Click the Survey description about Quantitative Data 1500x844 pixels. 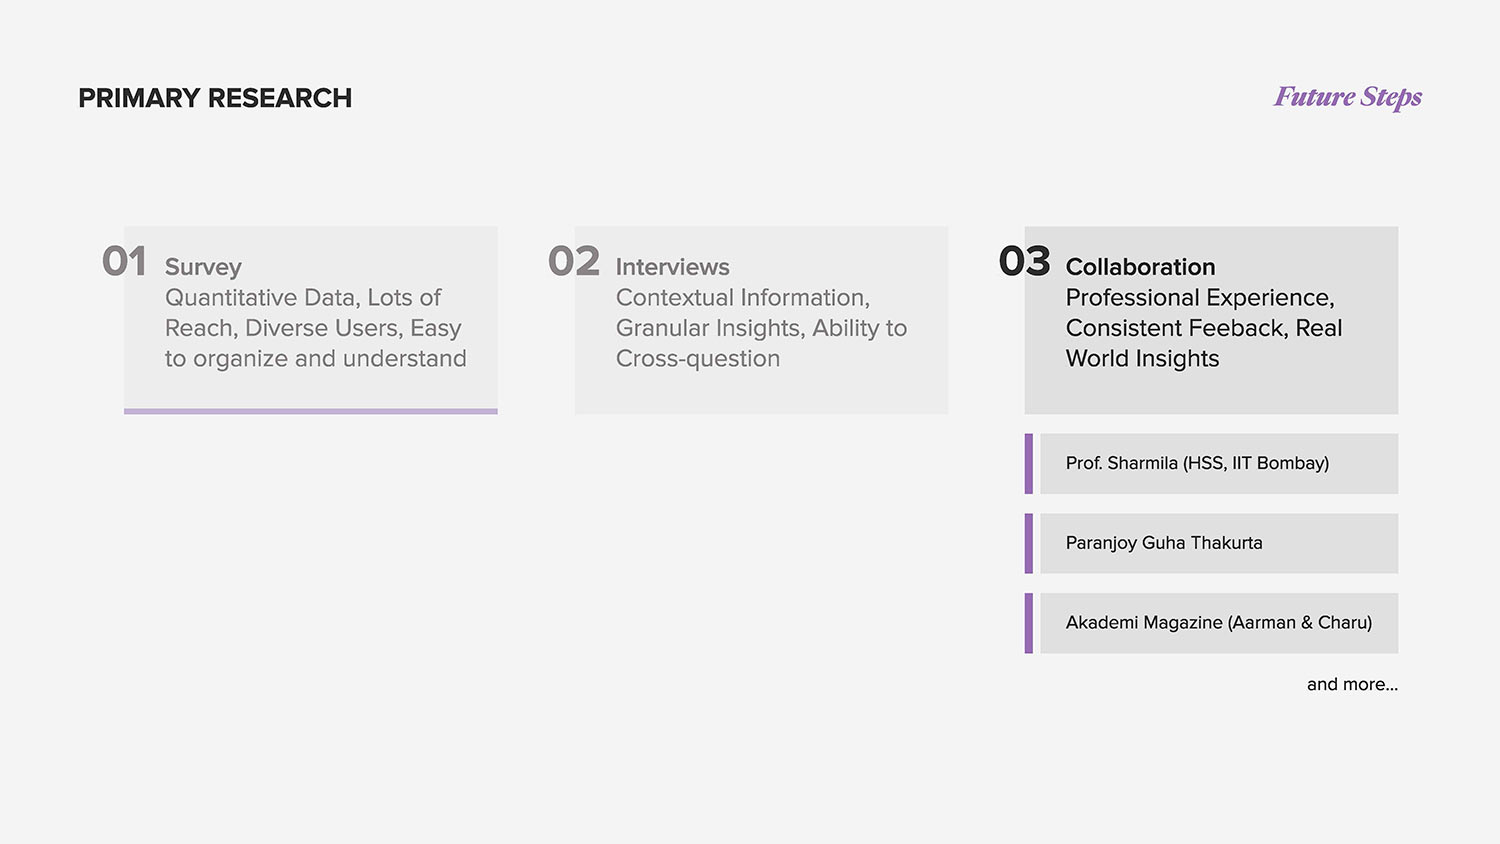pyautogui.click(x=315, y=328)
